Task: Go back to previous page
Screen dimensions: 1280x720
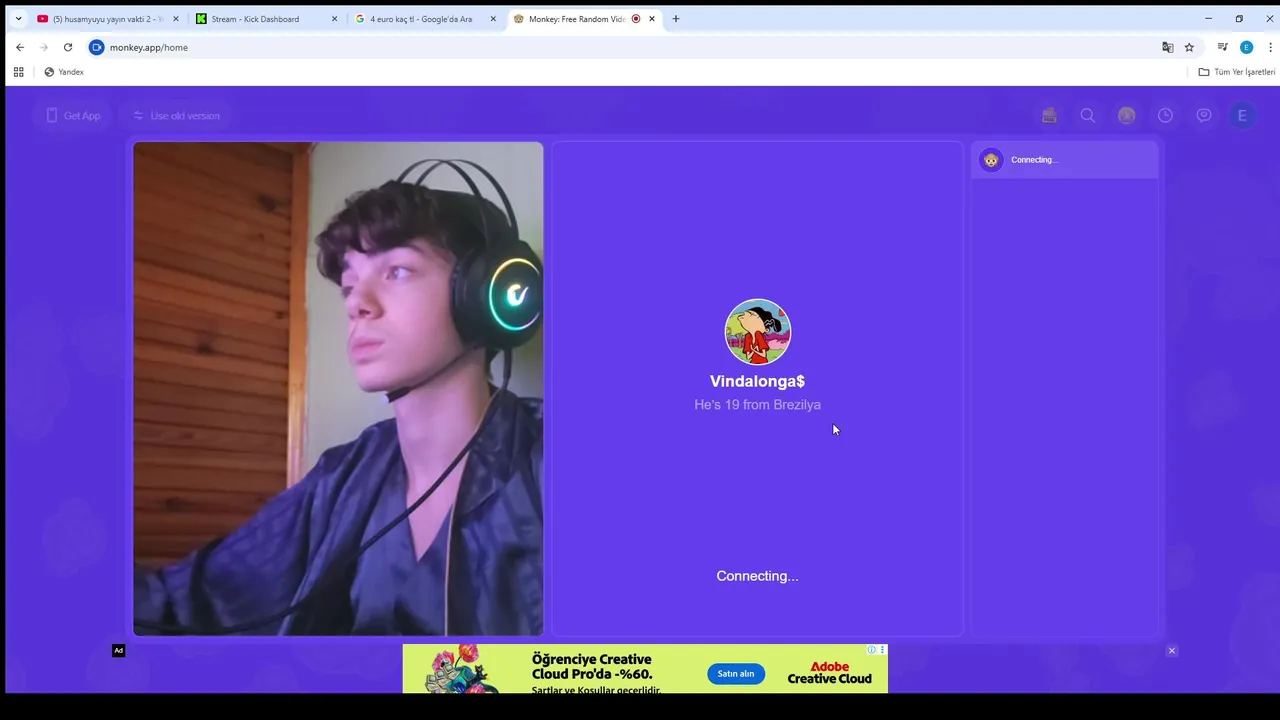Action: tap(20, 47)
